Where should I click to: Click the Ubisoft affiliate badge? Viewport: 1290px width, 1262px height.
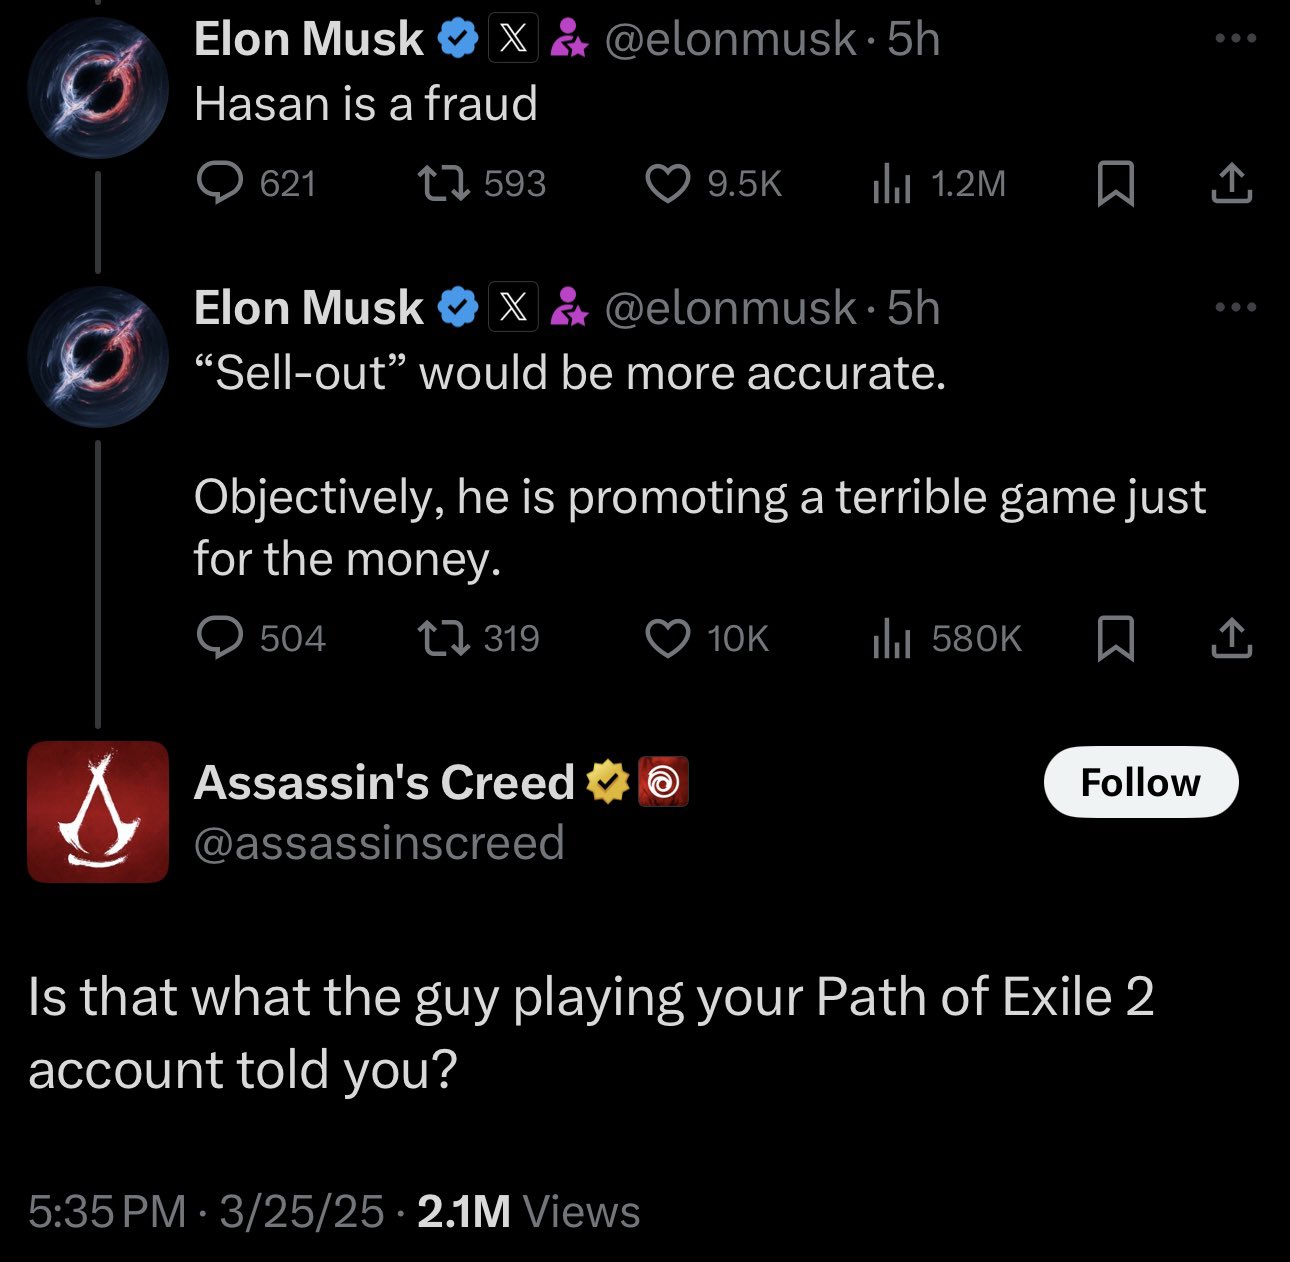click(x=663, y=782)
